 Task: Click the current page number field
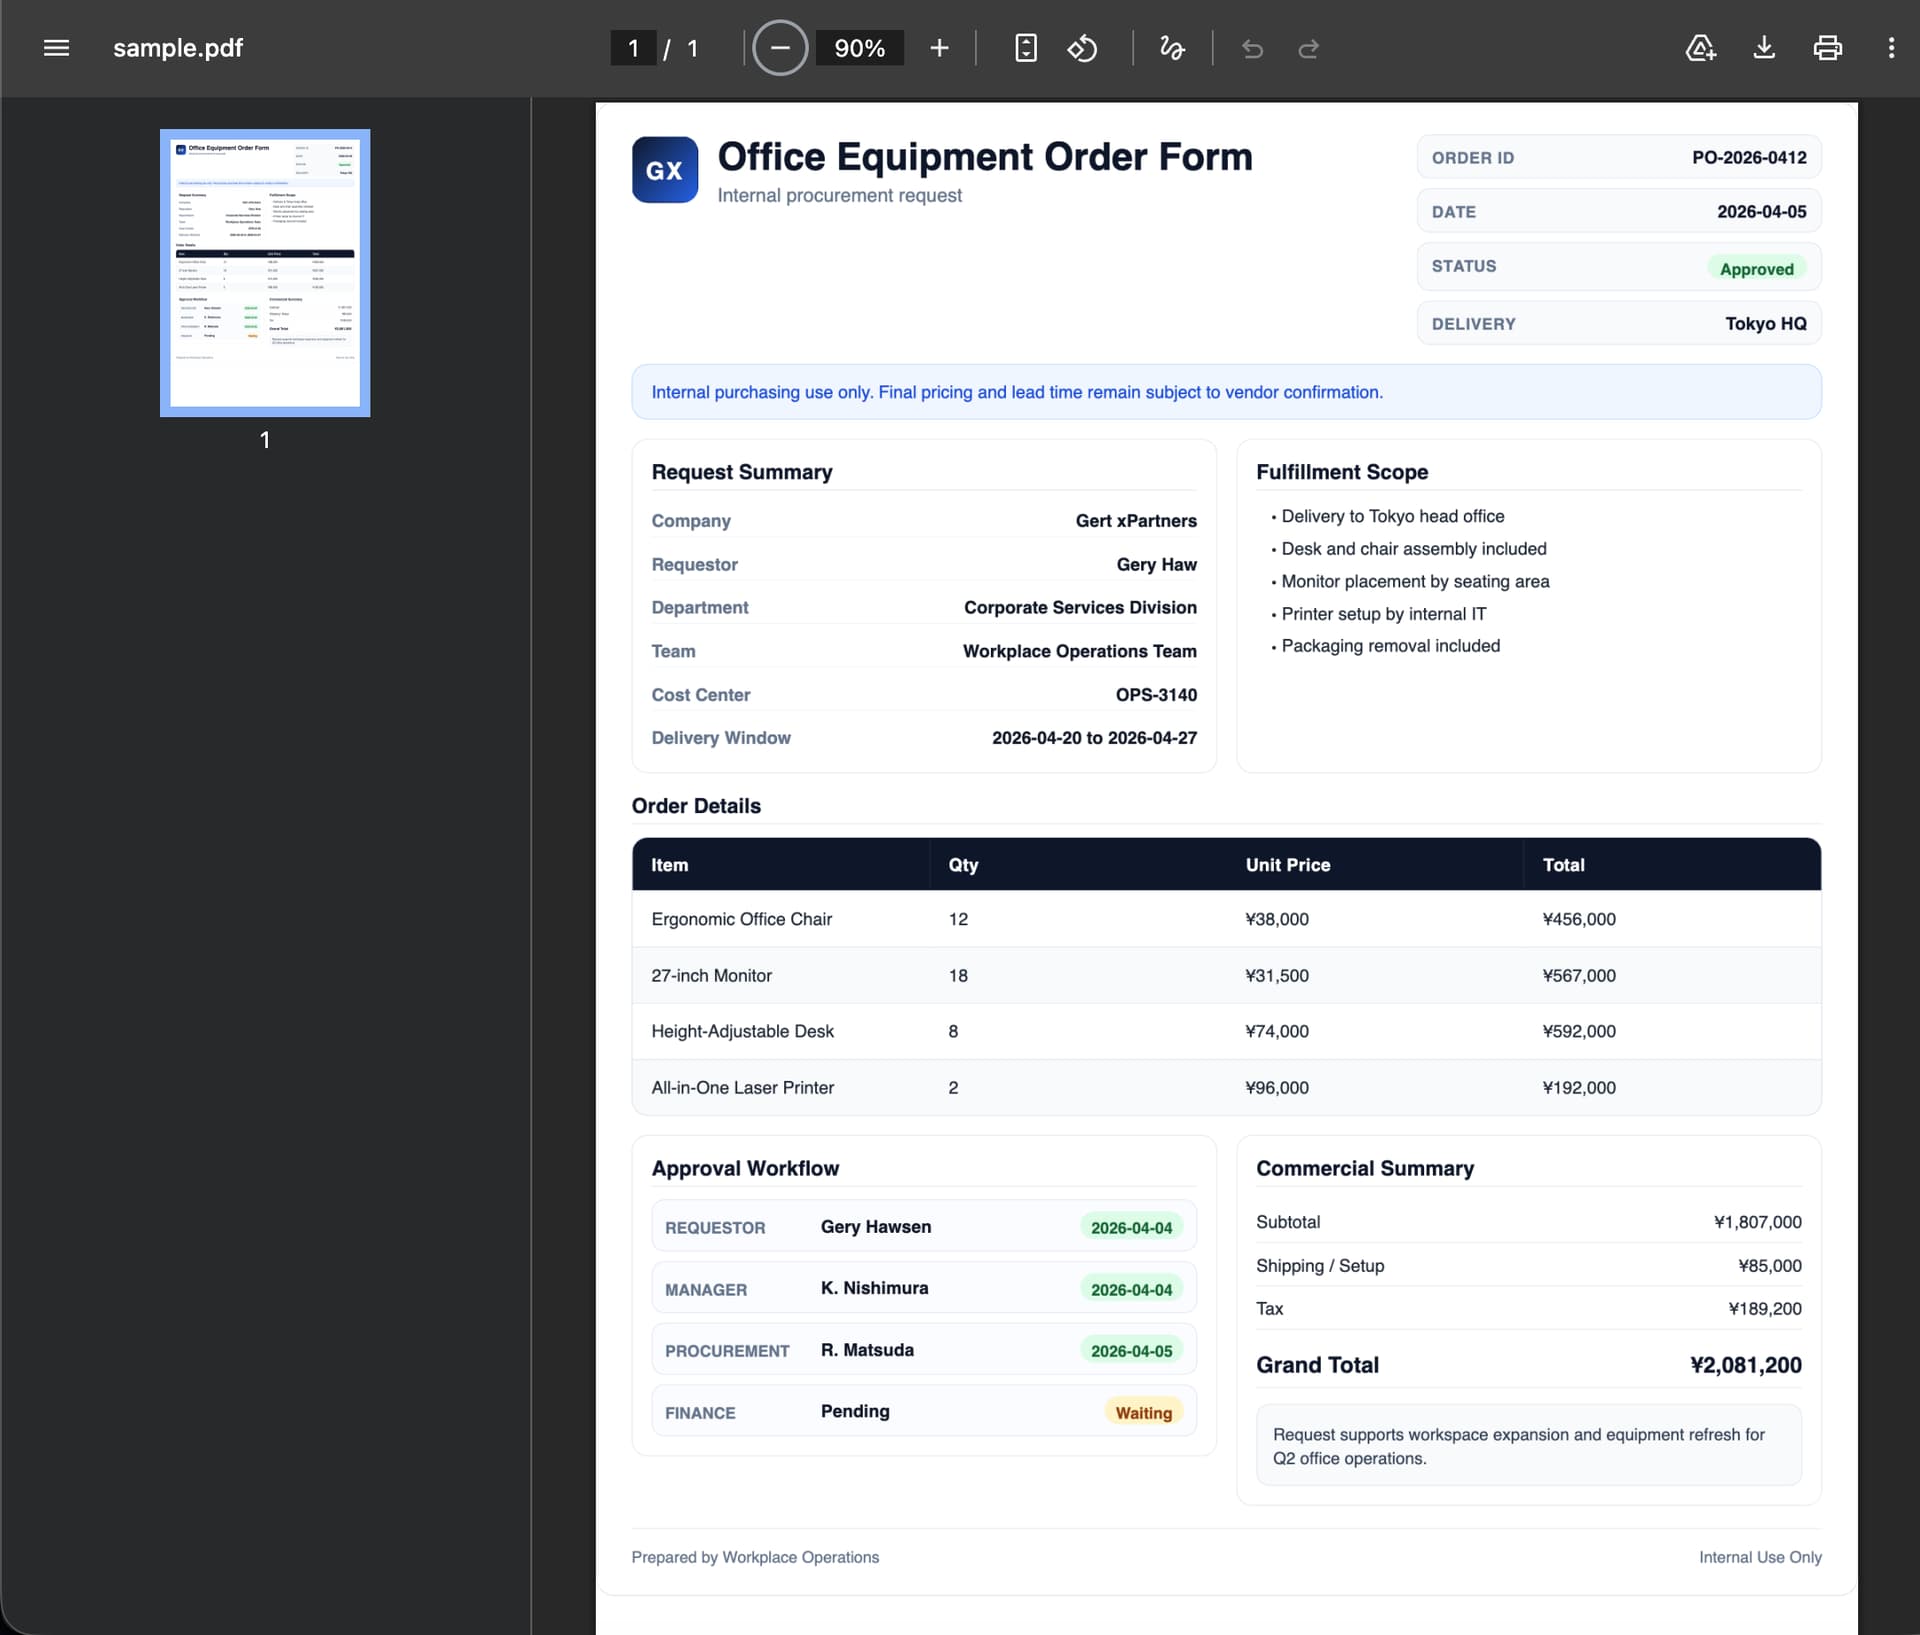pos(633,48)
